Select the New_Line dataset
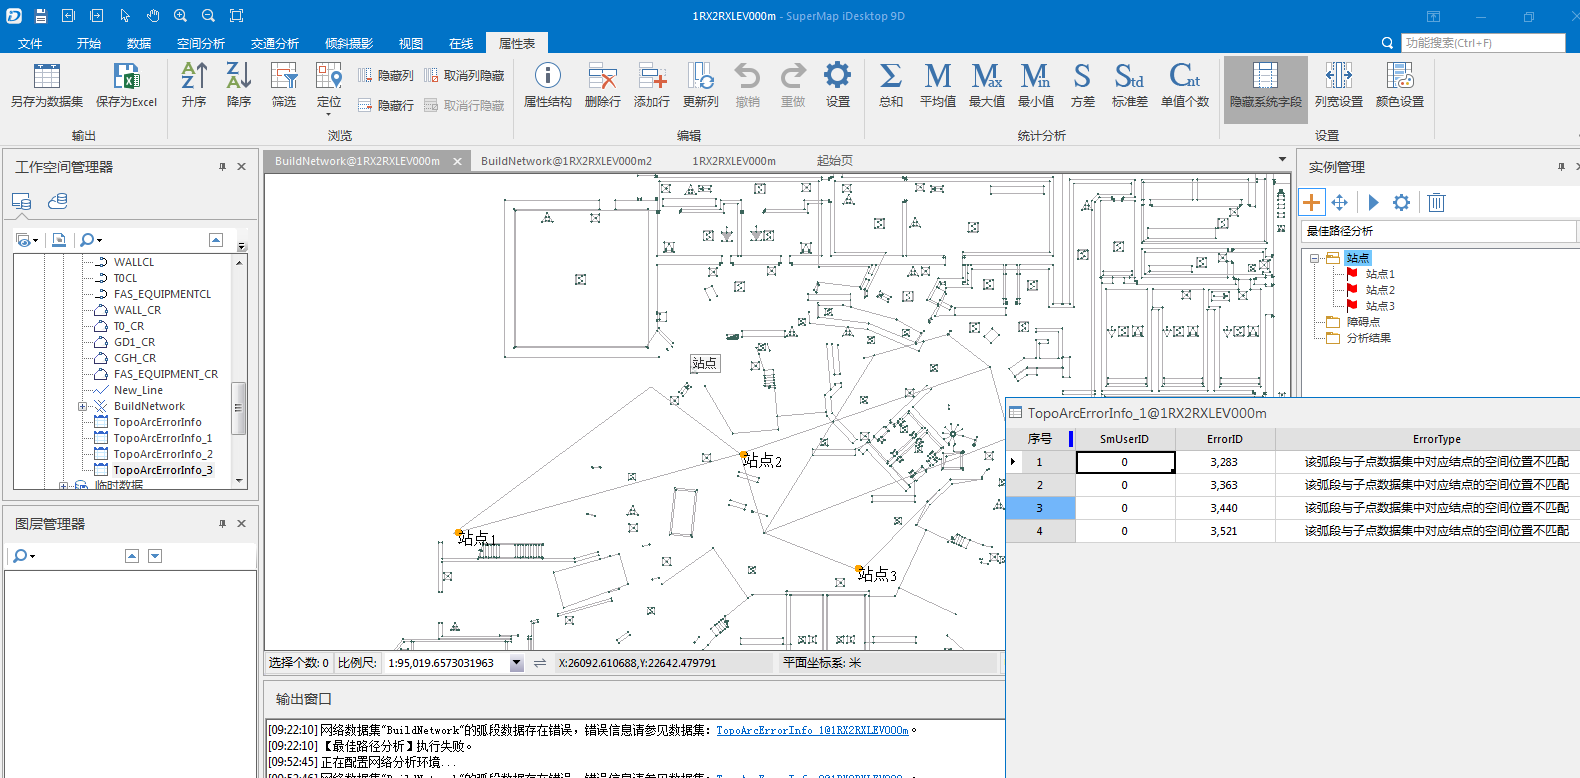 click(x=138, y=390)
